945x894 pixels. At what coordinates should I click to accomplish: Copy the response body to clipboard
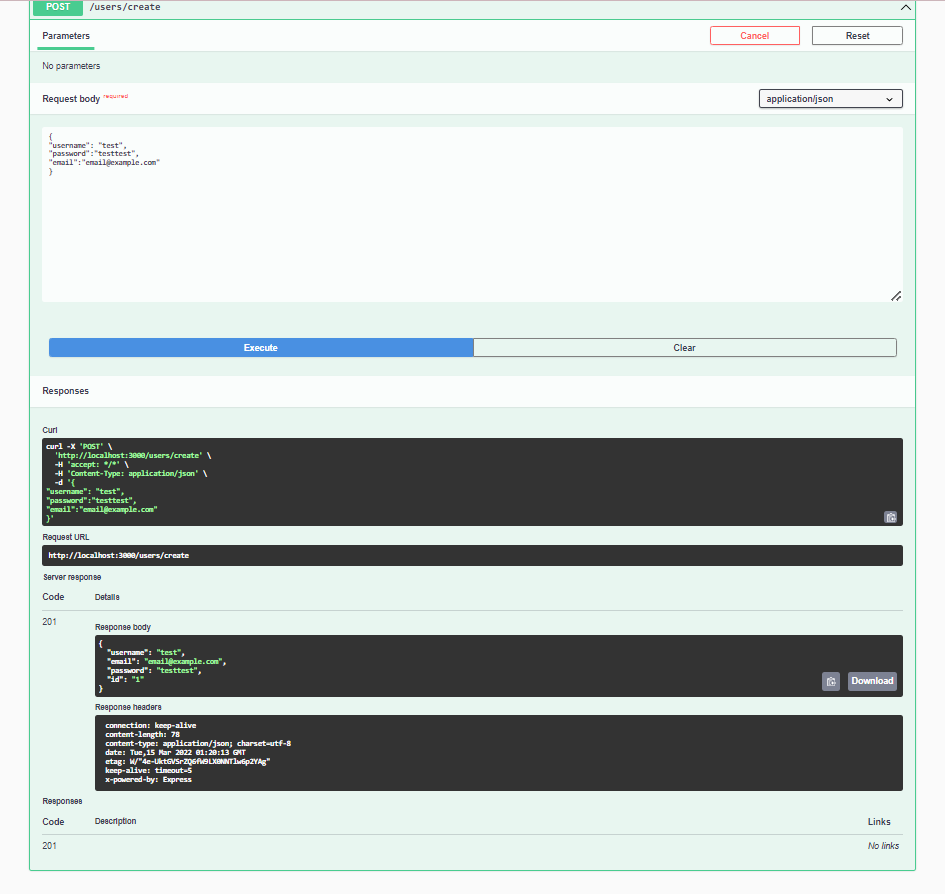click(830, 681)
